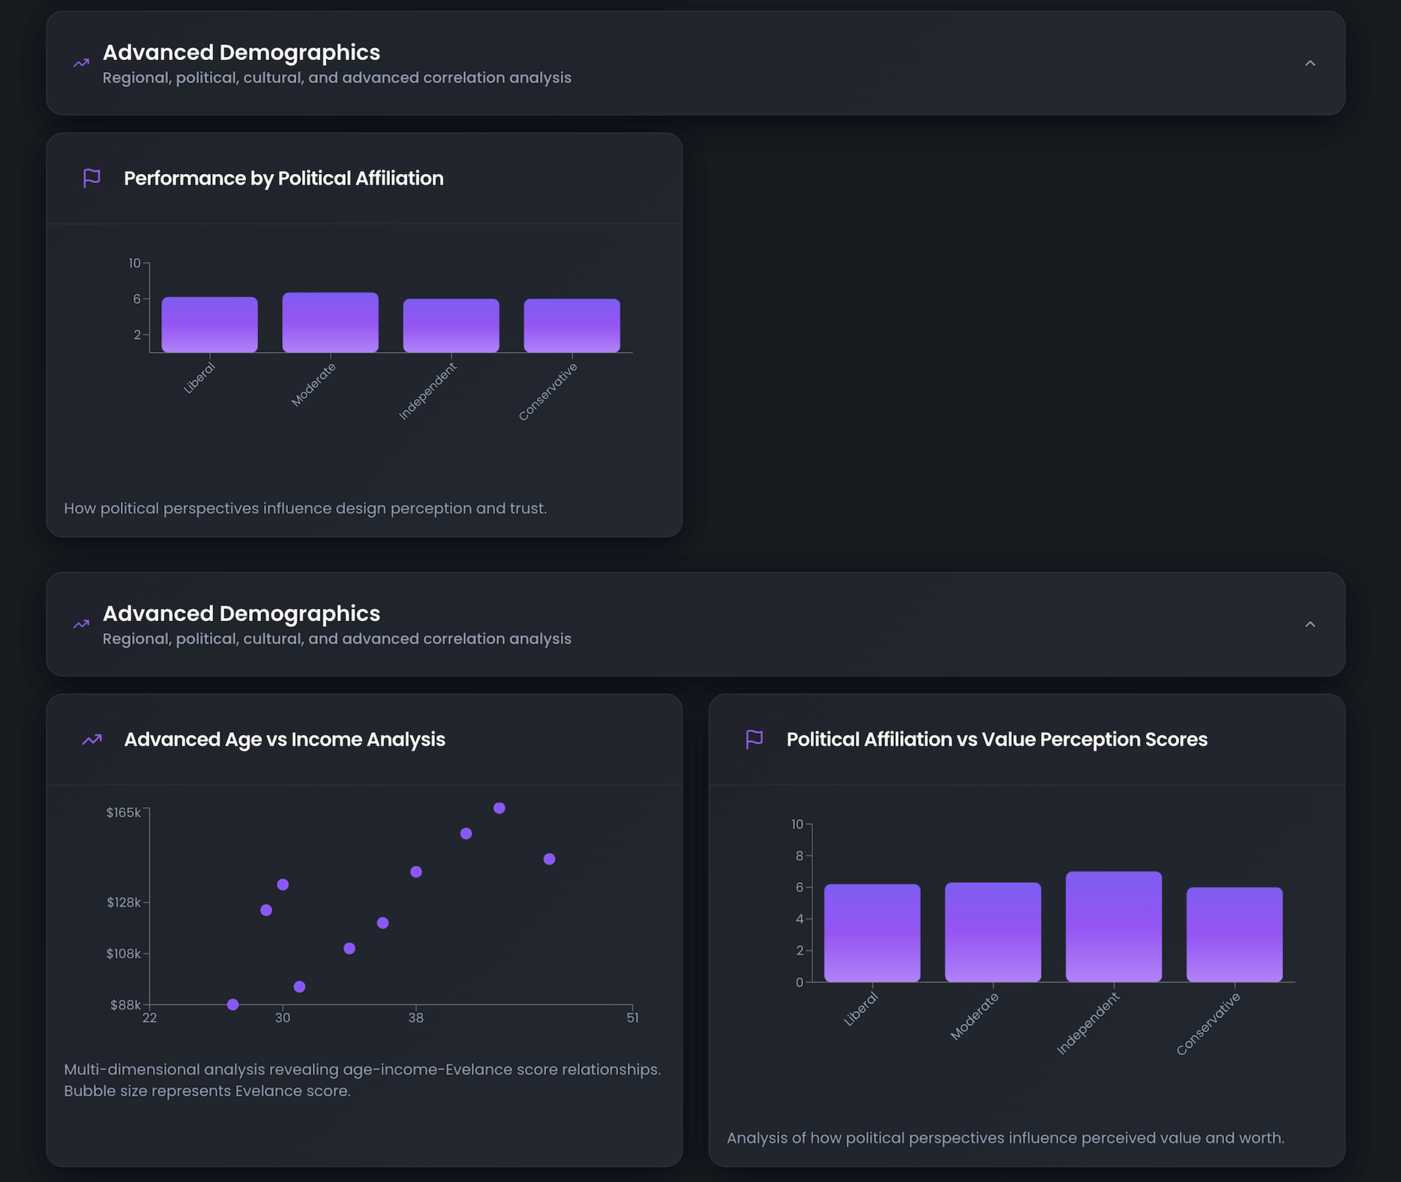Select the Independent bar in Value Perception Scores chart
Viewport: 1401px width, 1182px height.
[x=1113, y=927]
